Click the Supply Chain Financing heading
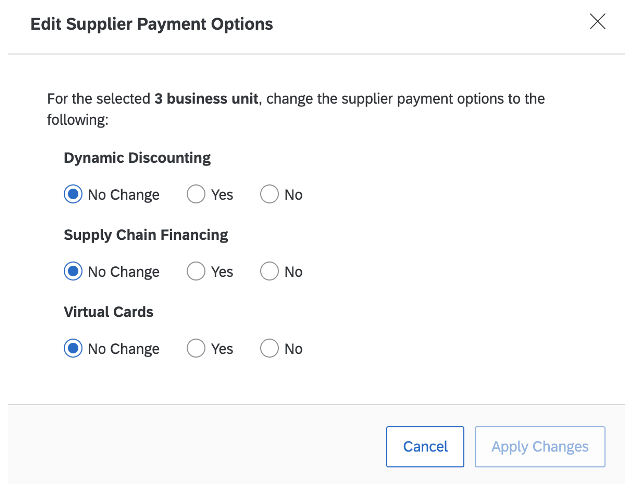Image resolution: width=625 pixels, height=484 pixels. 146,235
